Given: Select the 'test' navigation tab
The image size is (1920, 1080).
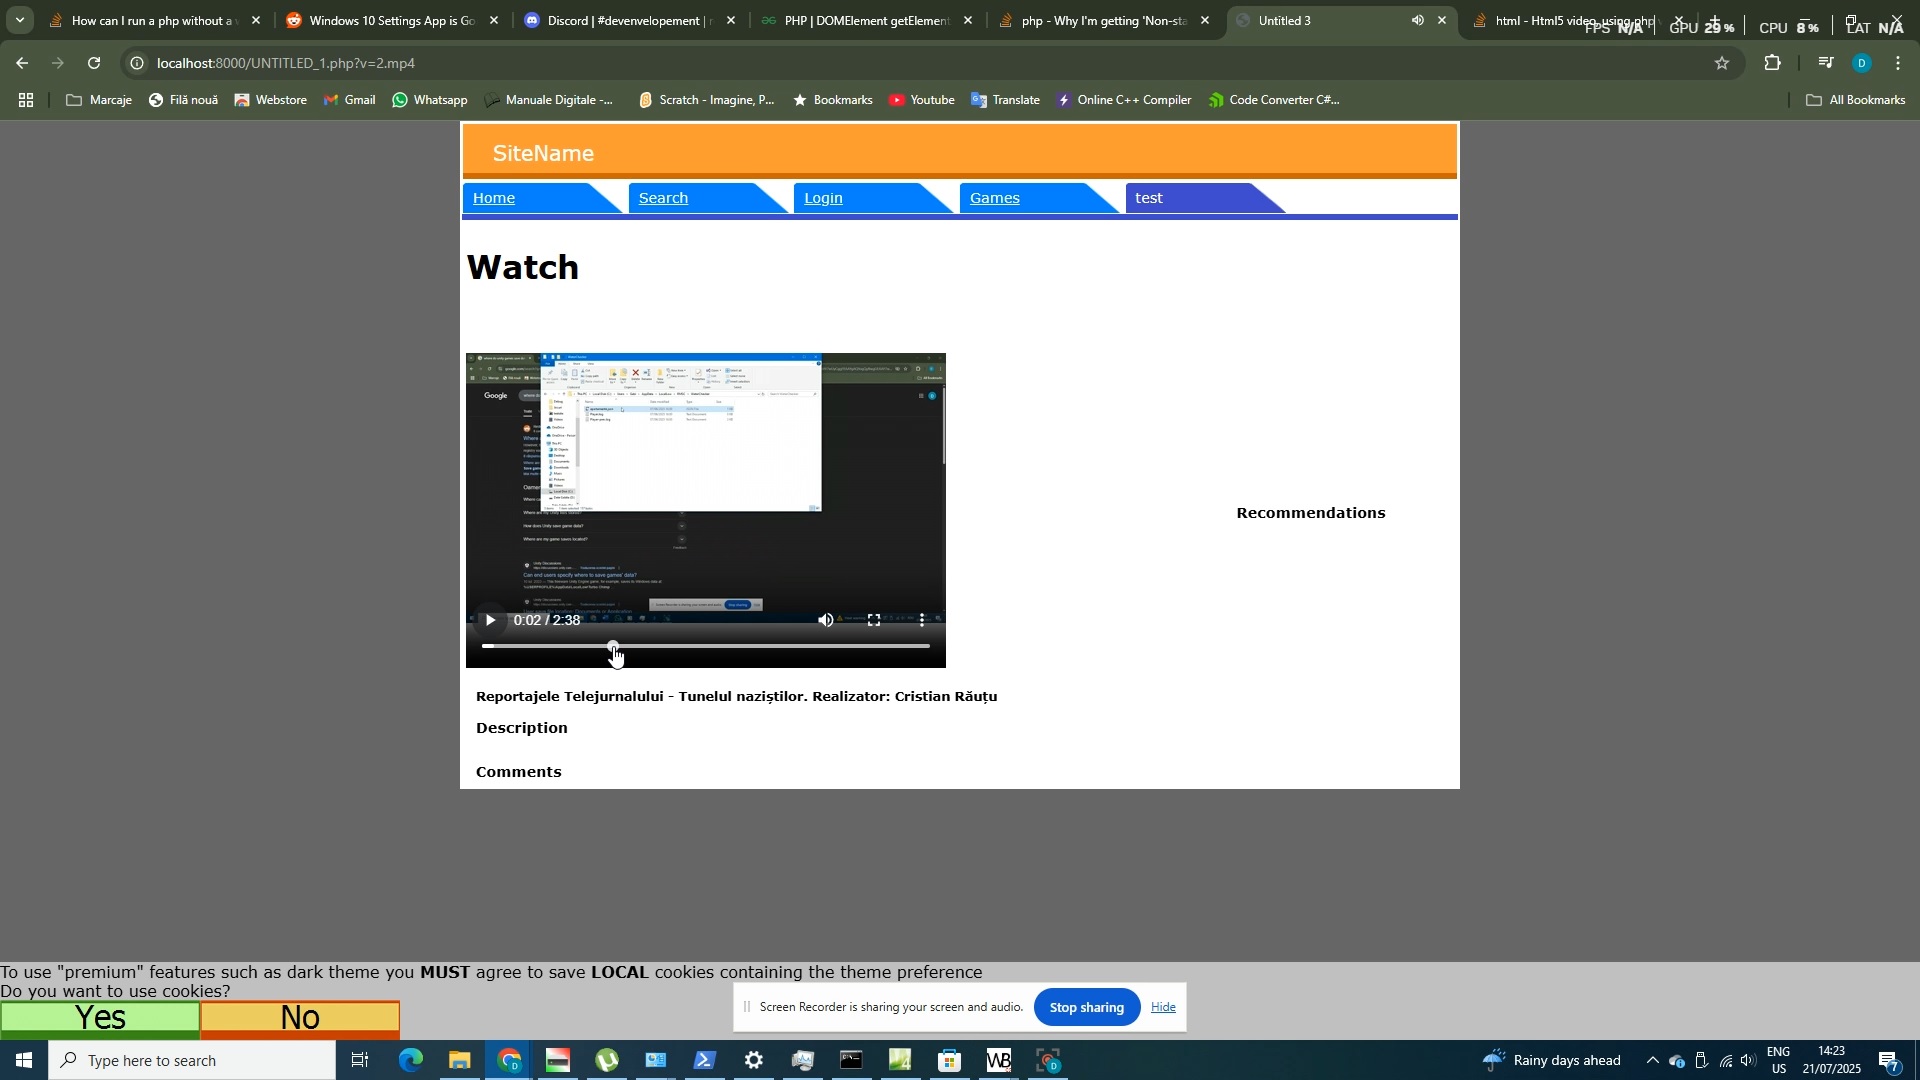Looking at the screenshot, I should tap(1150, 198).
